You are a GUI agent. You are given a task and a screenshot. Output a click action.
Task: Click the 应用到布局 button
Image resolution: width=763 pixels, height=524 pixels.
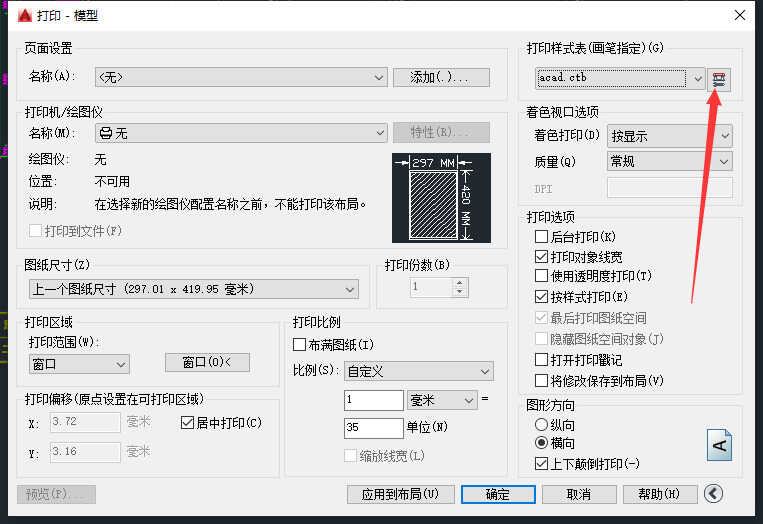coord(400,494)
